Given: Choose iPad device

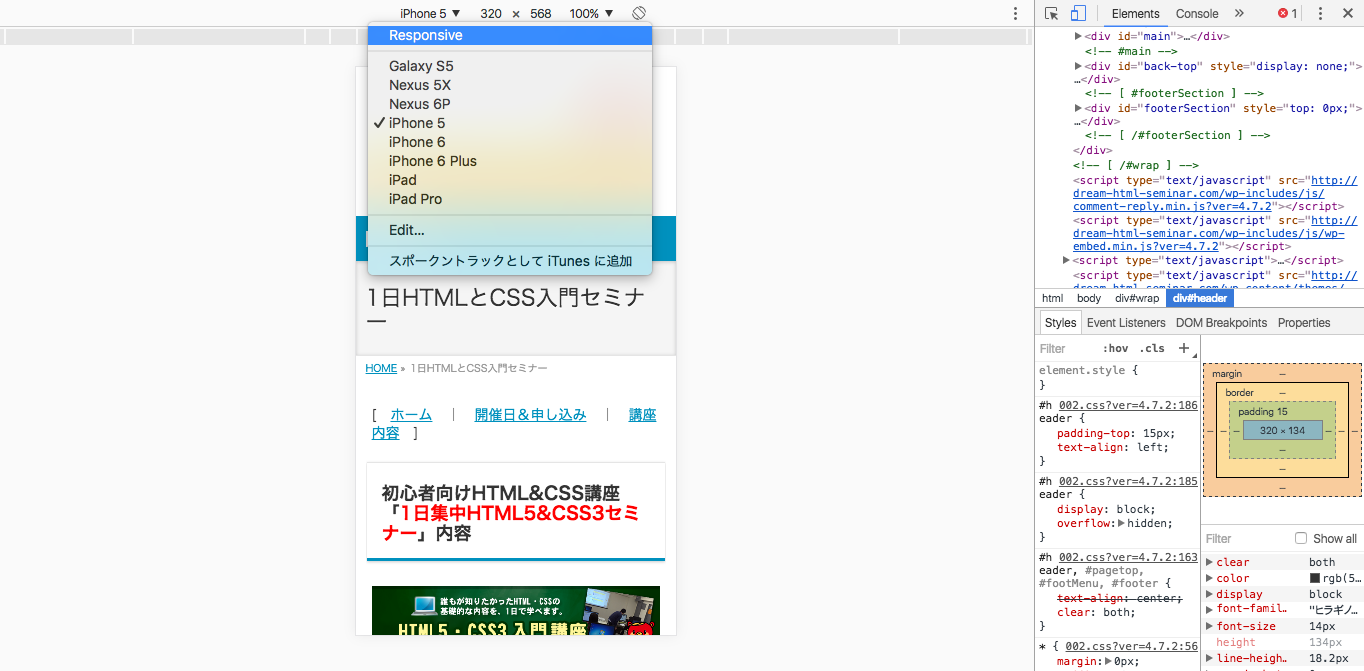Looking at the screenshot, I should pyautogui.click(x=509, y=180).
